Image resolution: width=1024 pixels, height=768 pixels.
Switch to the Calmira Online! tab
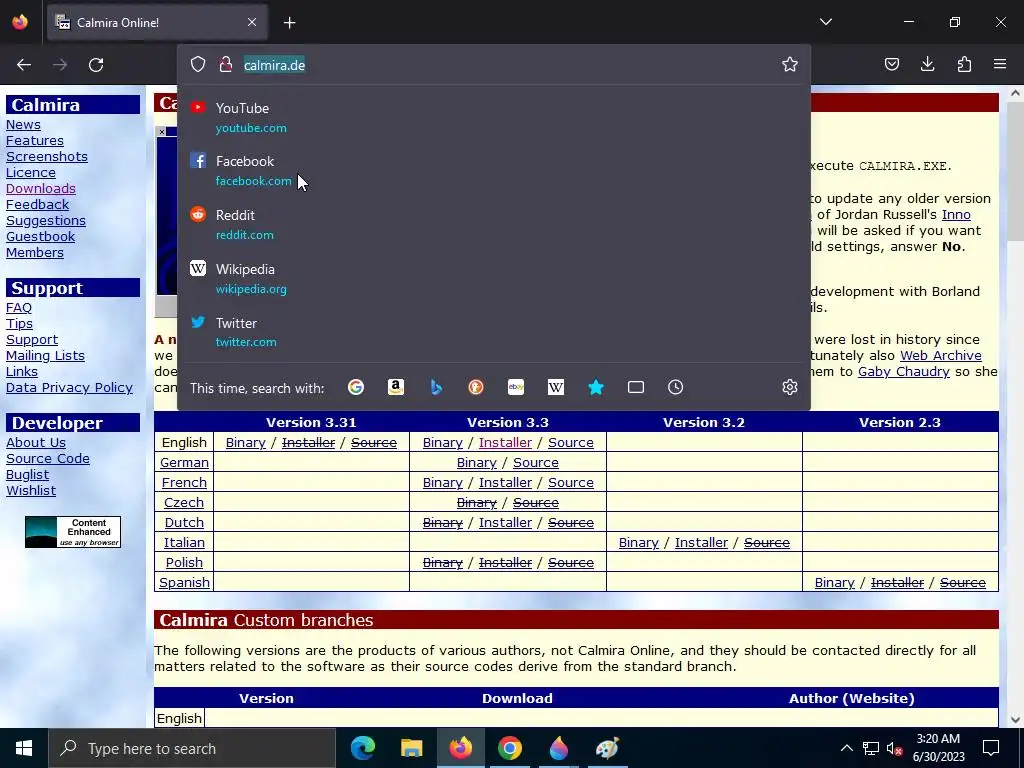click(x=157, y=22)
